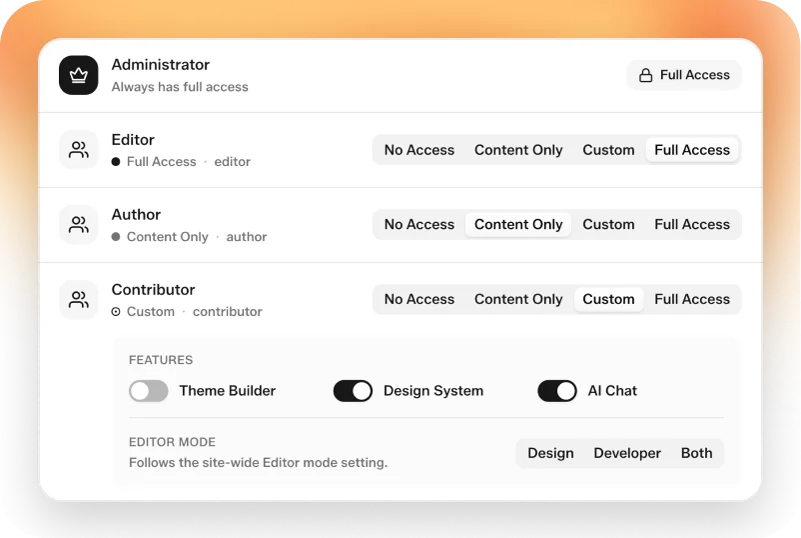Click the Theme Builder label
The image size is (801, 538).
point(227,391)
